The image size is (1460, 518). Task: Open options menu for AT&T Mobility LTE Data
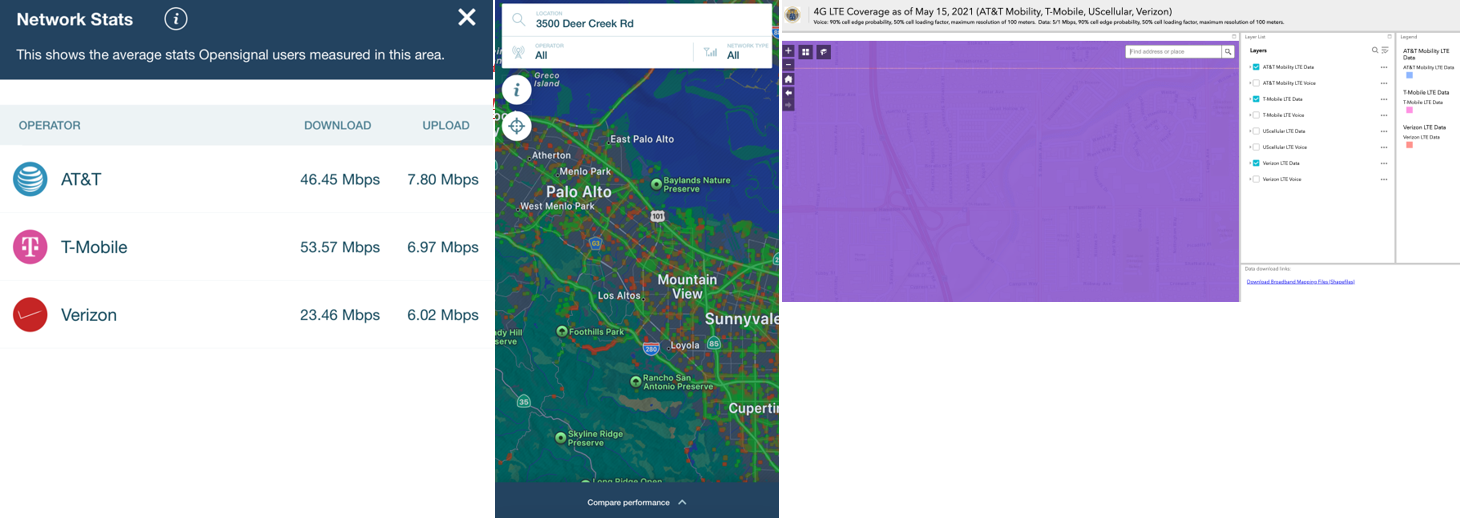tap(1384, 67)
